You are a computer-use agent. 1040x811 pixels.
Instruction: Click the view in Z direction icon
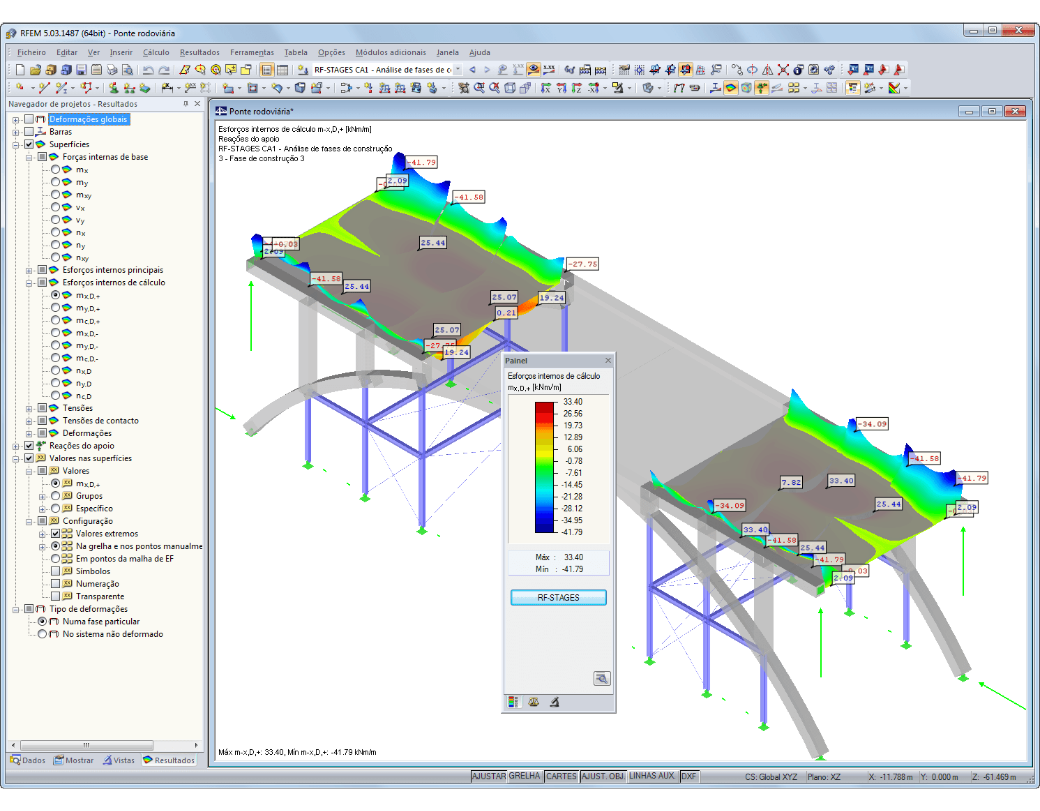tap(576, 88)
